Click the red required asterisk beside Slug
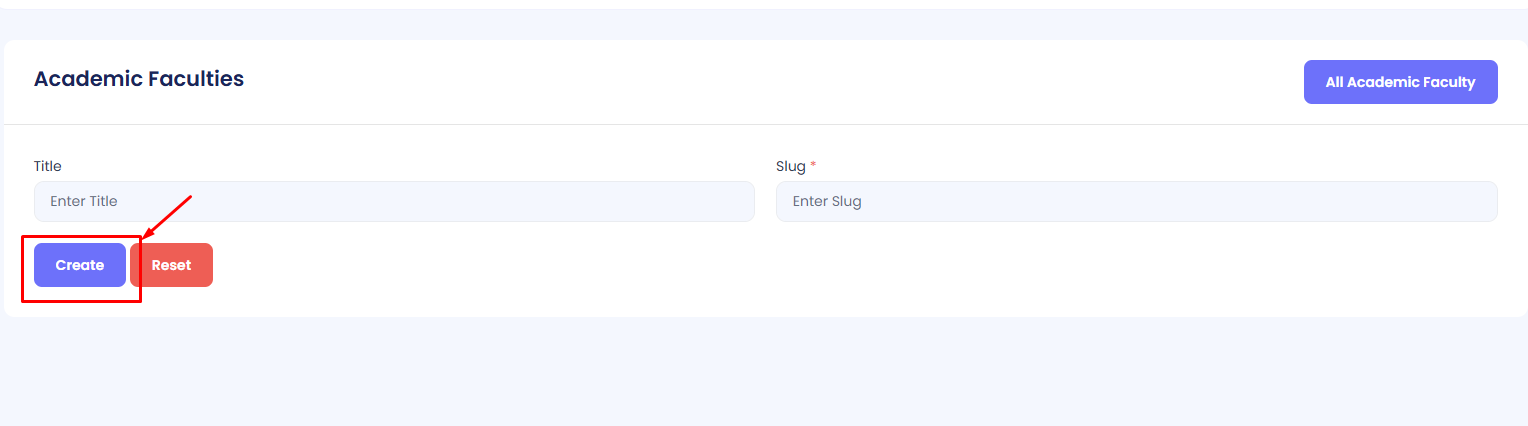 coord(813,165)
